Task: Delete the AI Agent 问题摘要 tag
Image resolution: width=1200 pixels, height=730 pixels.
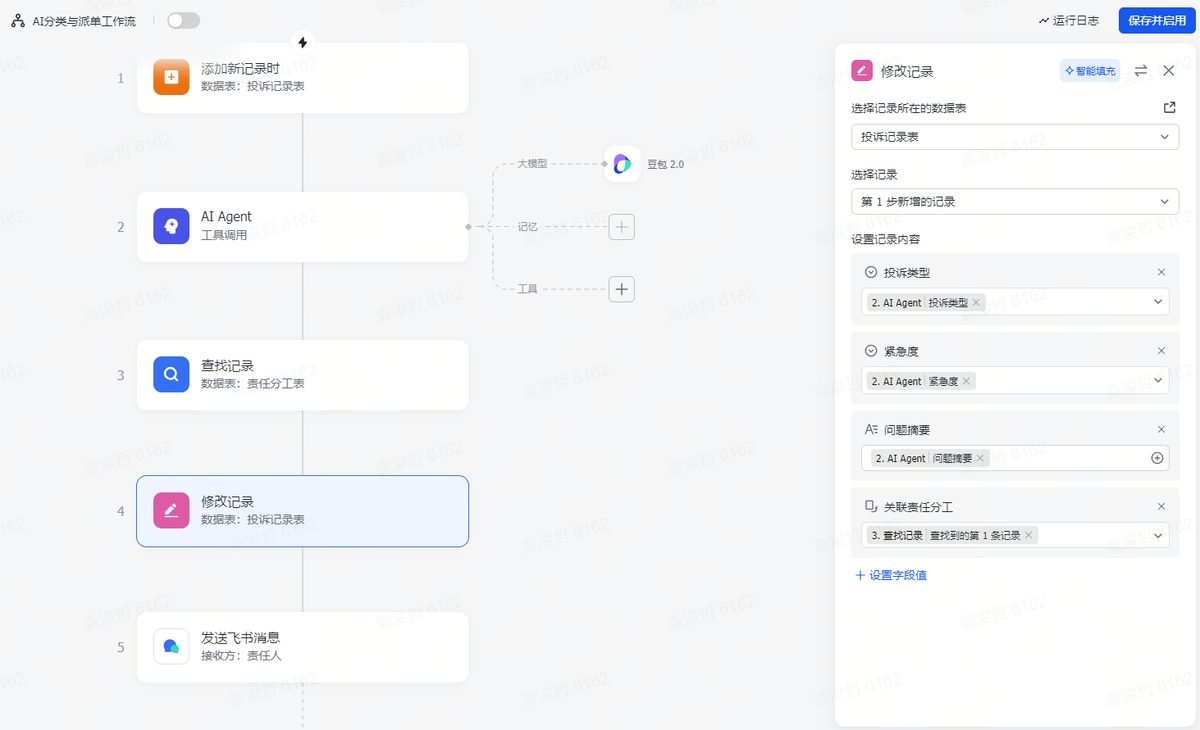Action: [980, 458]
